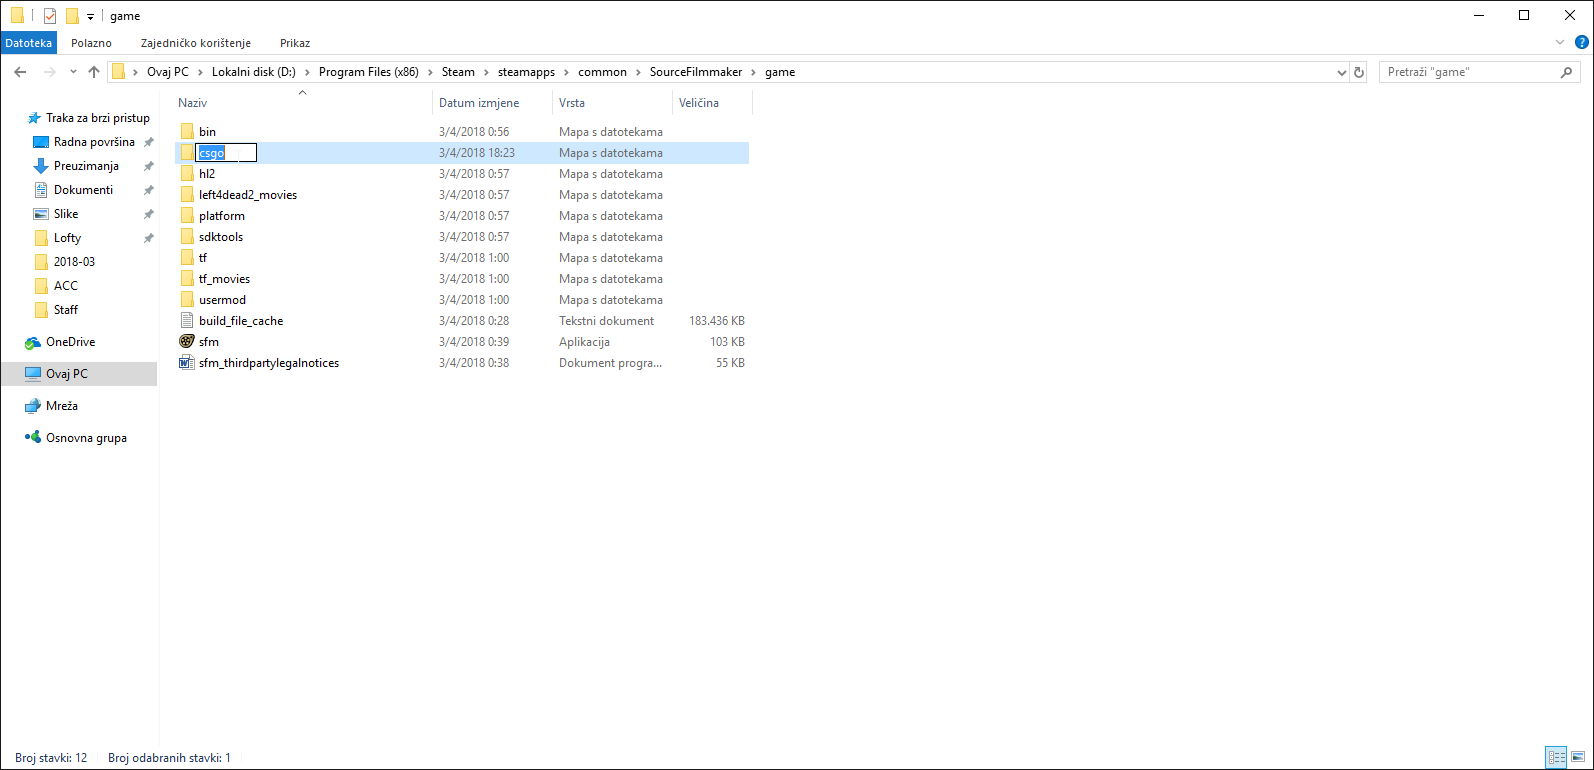This screenshot has height=770, width=1594.
Task: Select Ovaj PC in navigation pane
Action: coord(67,374)
